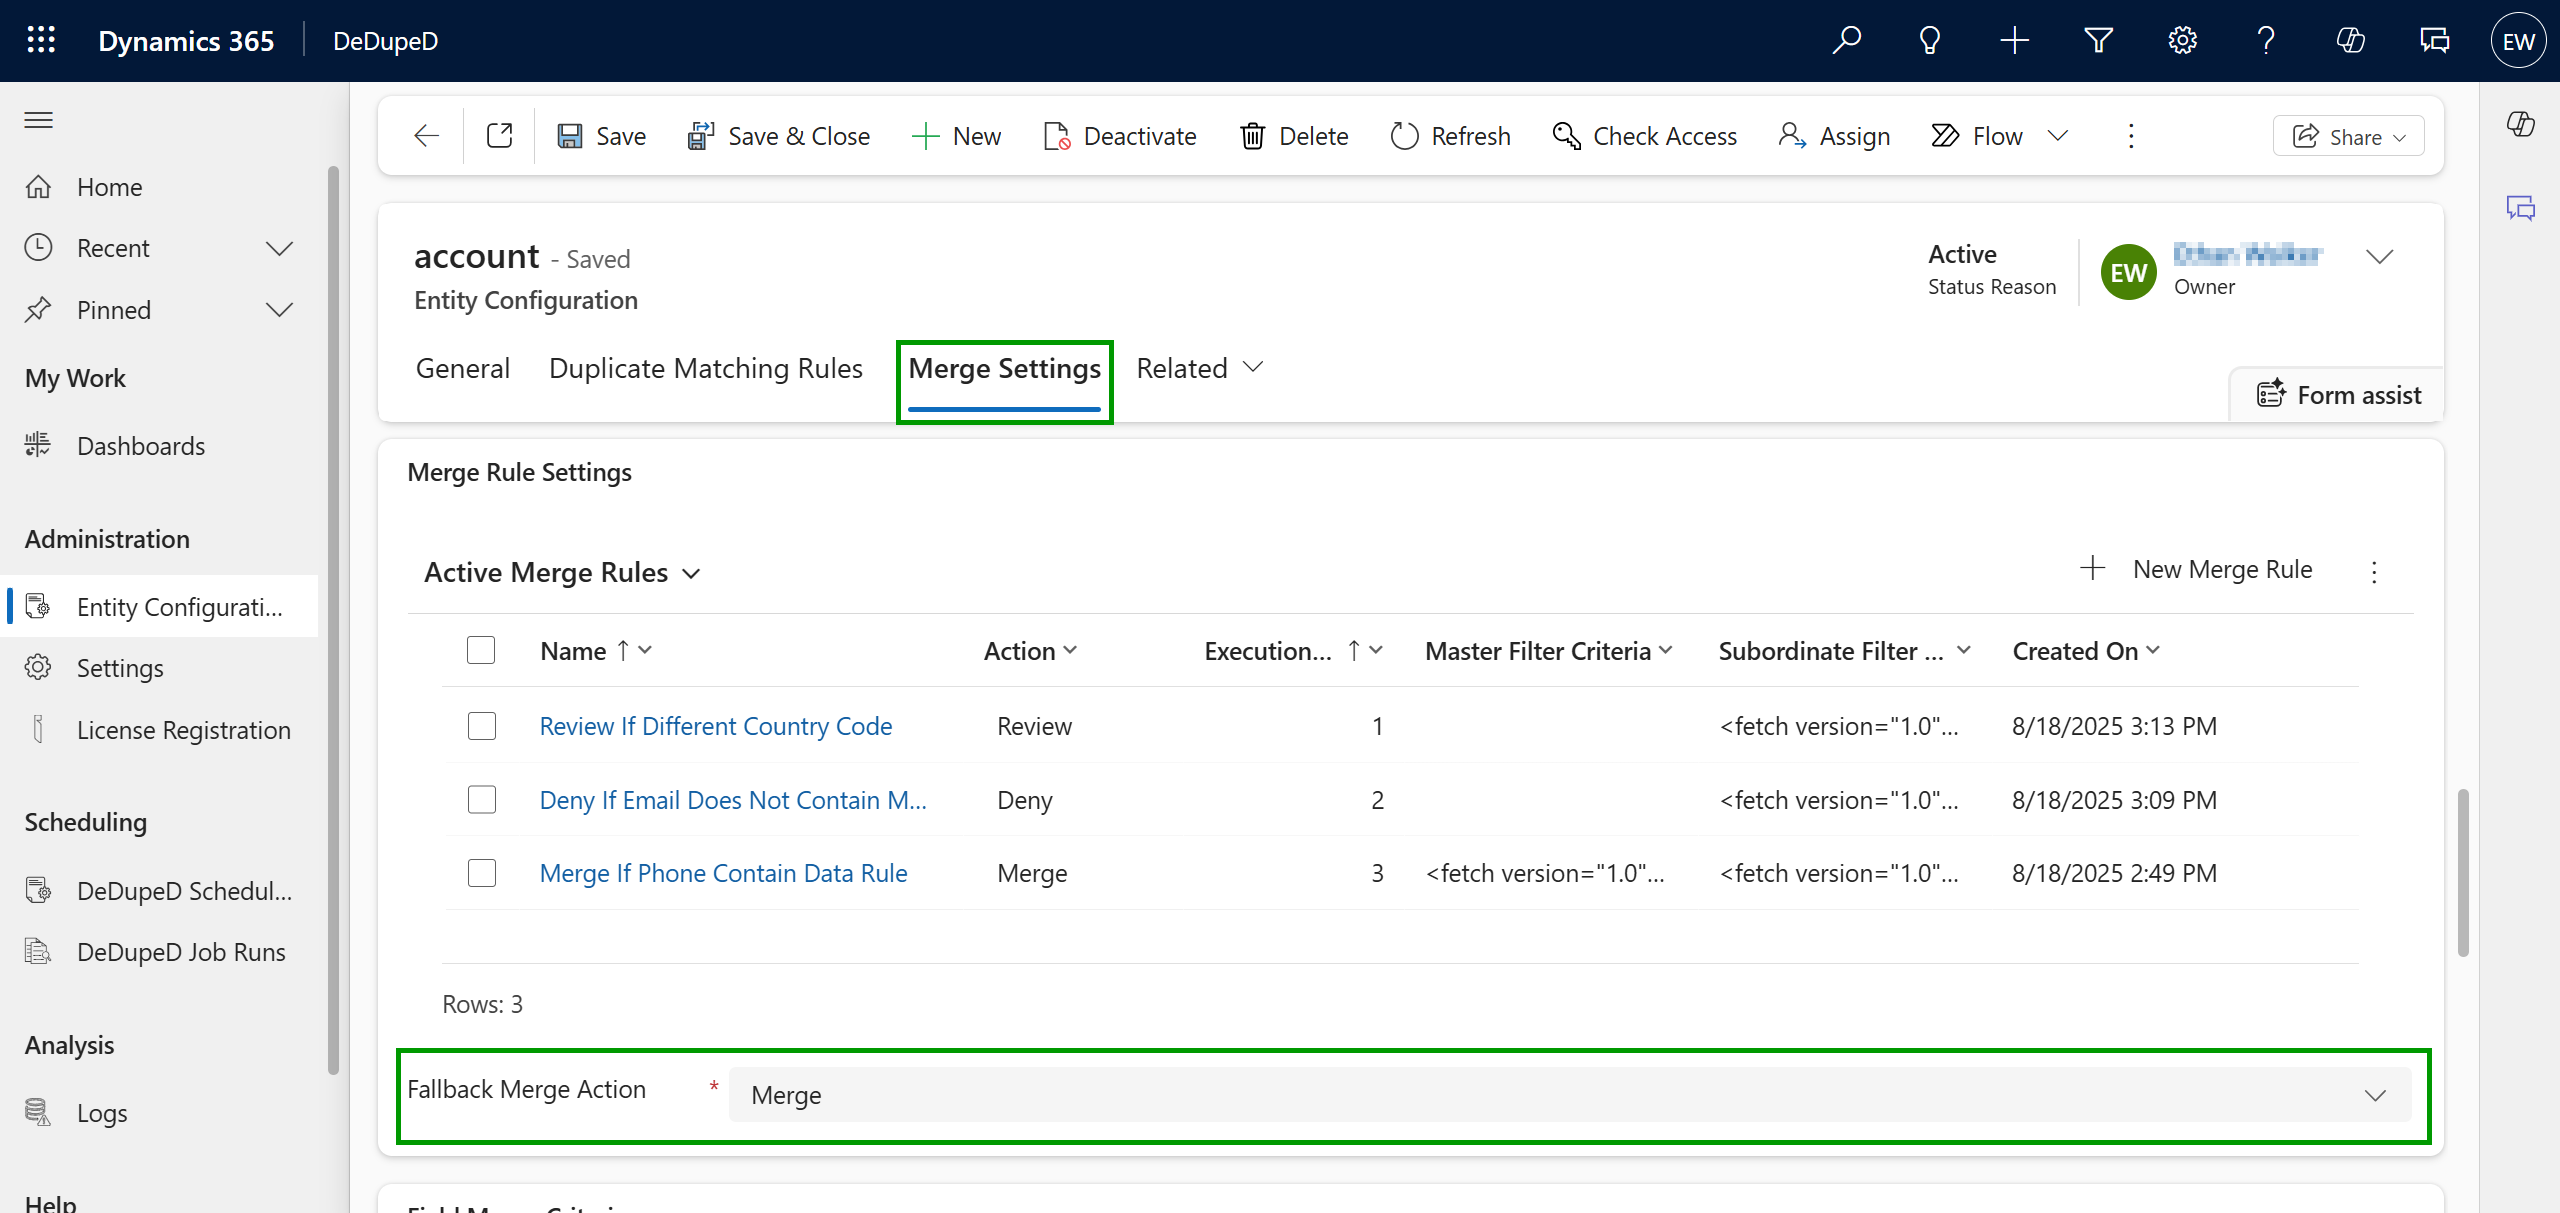Open the General tab
The width and height of the screenshot is (2560, 1213).
tap(462, 368)
